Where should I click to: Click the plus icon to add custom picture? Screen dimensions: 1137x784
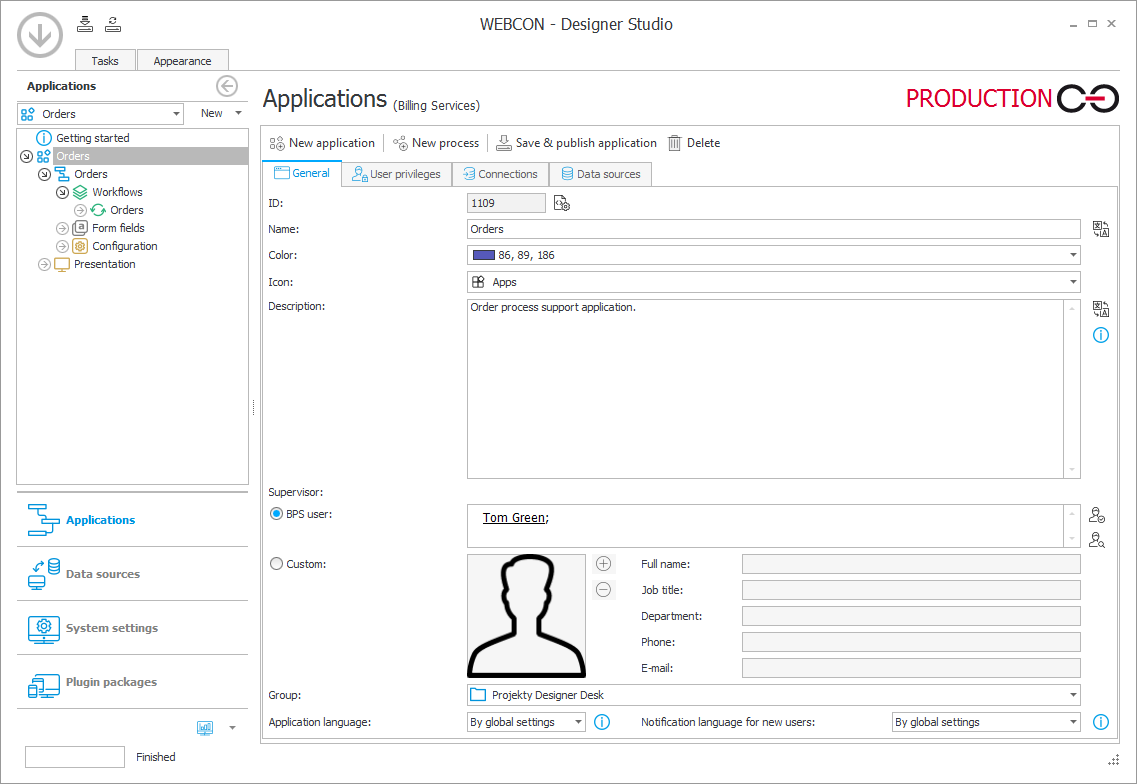603,564
